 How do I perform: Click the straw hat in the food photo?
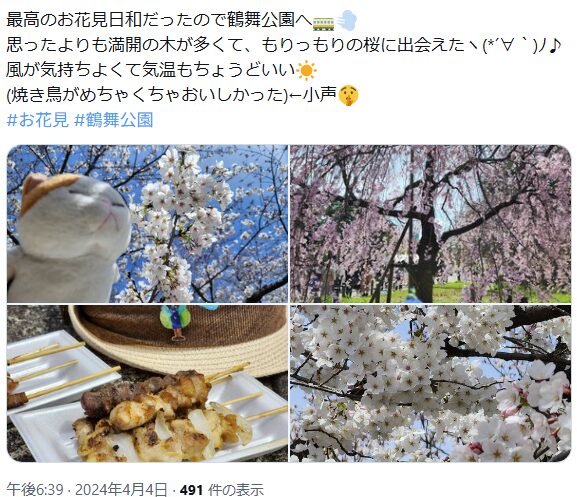pos(178,340)
